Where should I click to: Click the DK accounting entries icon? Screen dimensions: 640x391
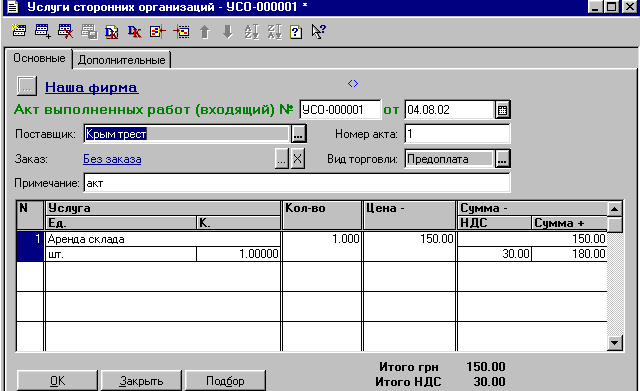pyautogui.click(x=134, y=31)
